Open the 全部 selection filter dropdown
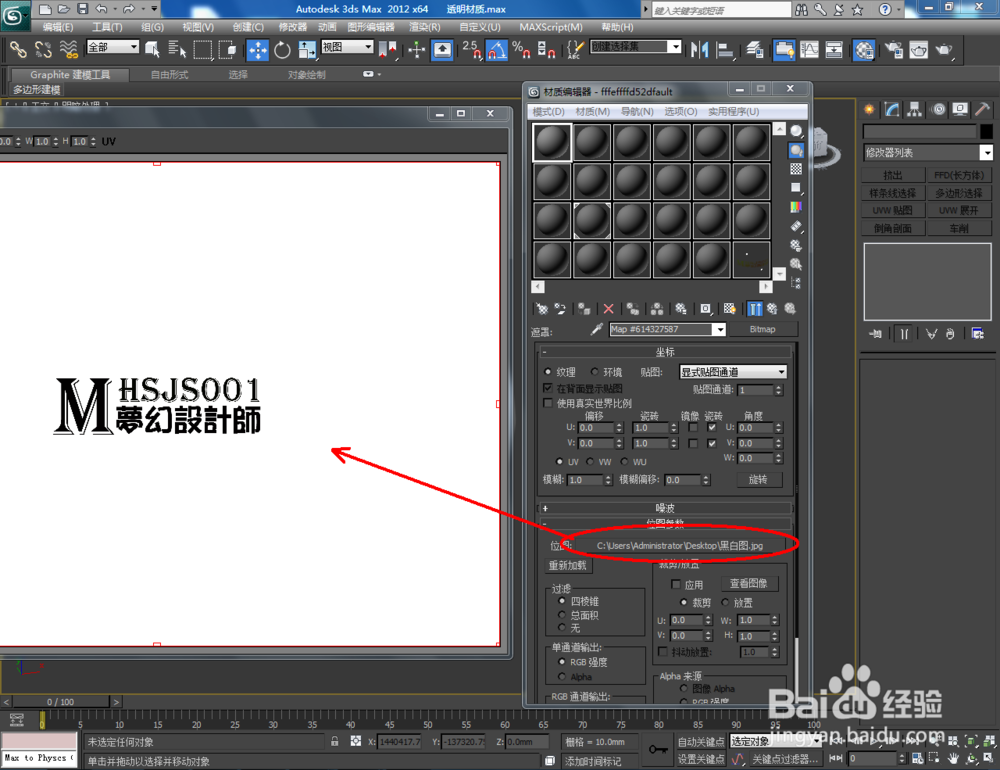 click(112, 47)
